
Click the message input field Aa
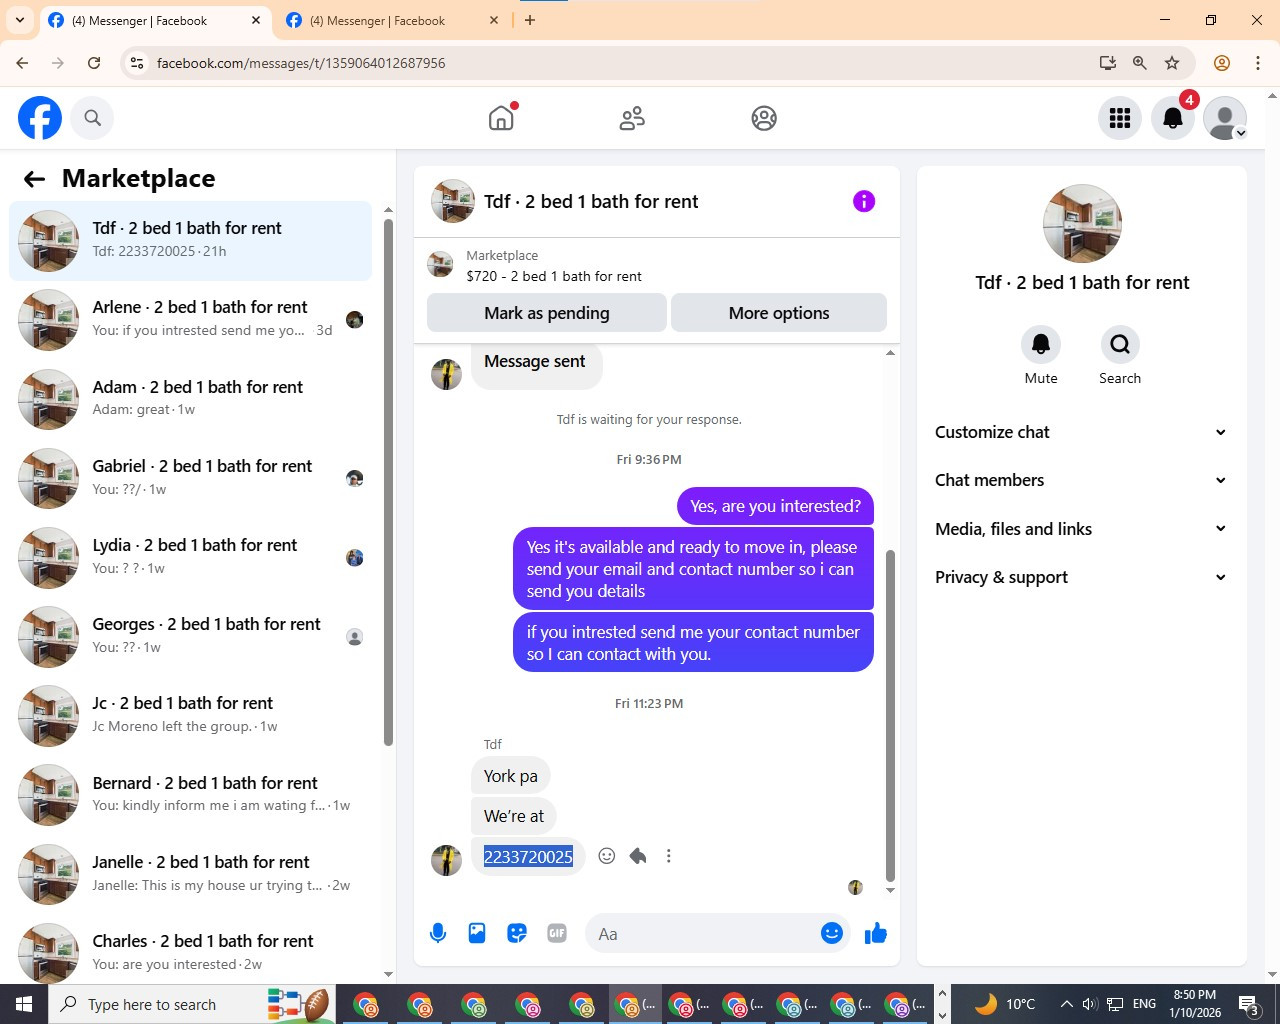point(700,934)
